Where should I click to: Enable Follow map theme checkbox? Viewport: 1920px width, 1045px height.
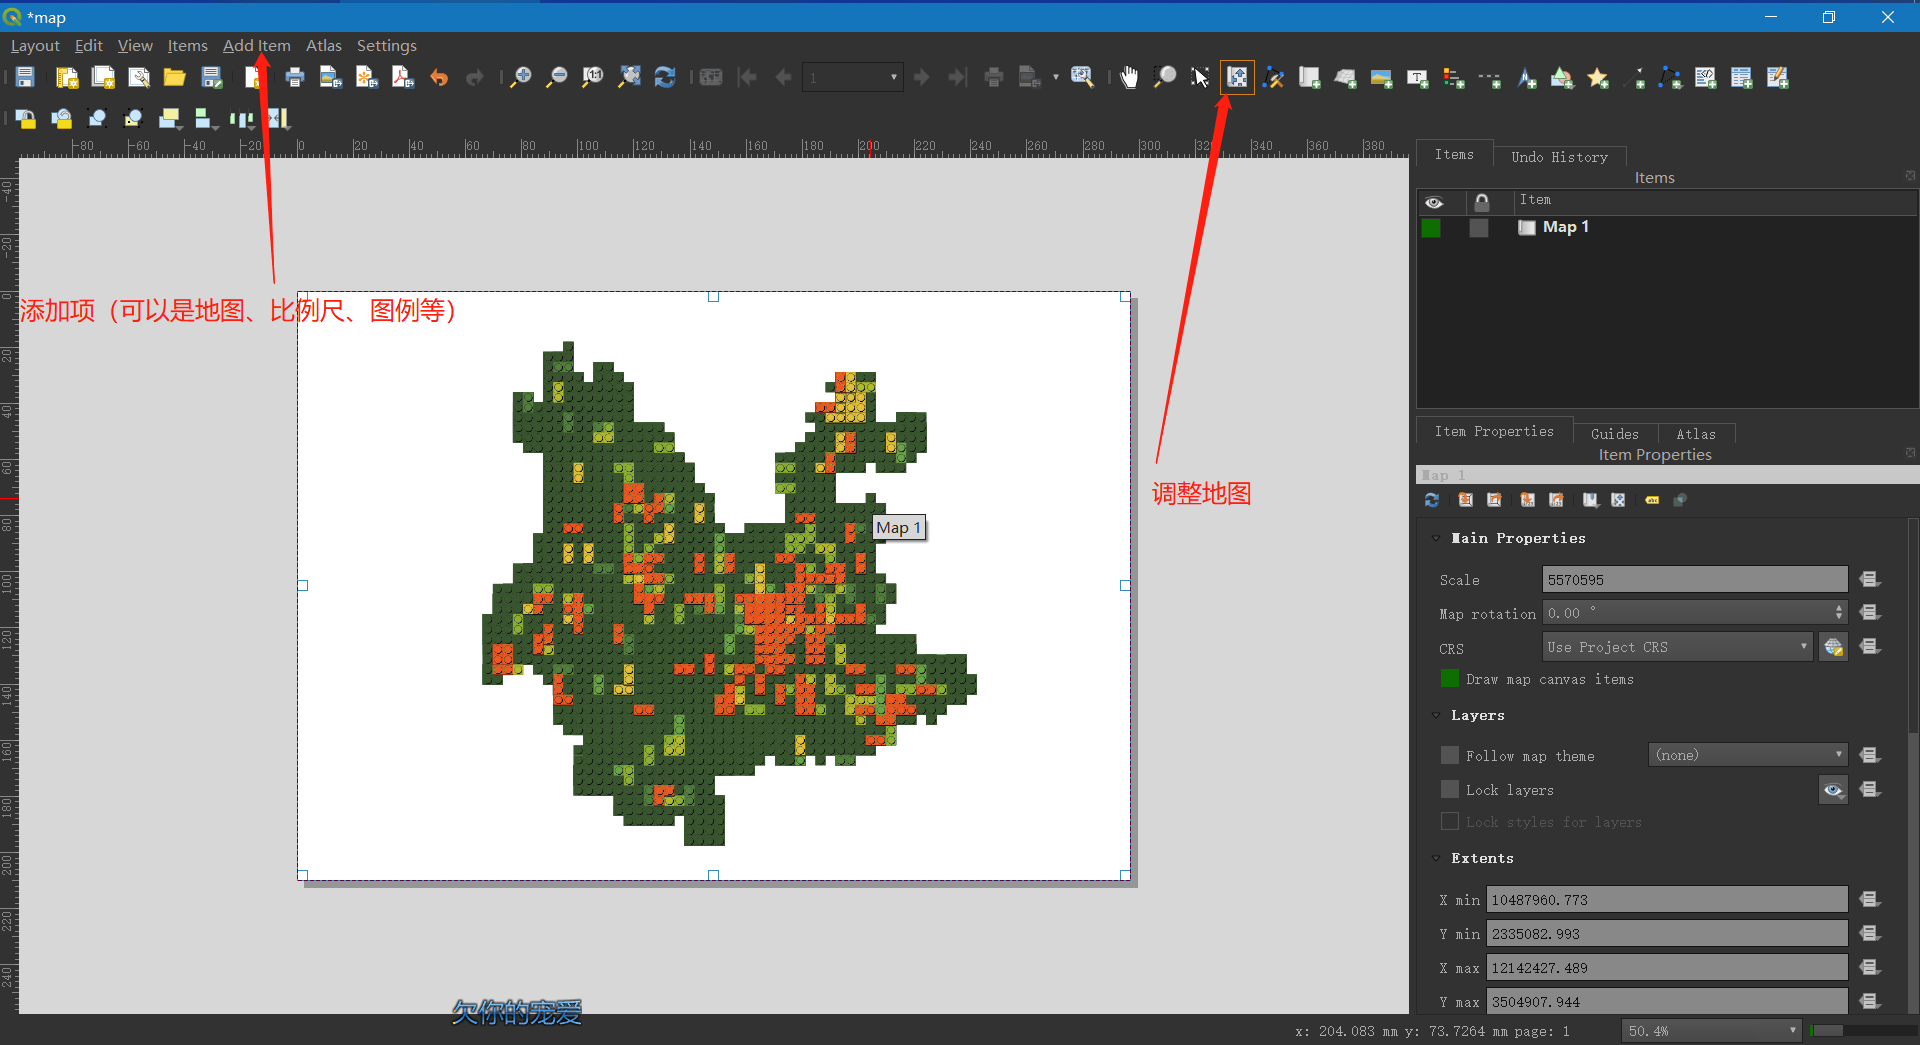coord(1450,755)
